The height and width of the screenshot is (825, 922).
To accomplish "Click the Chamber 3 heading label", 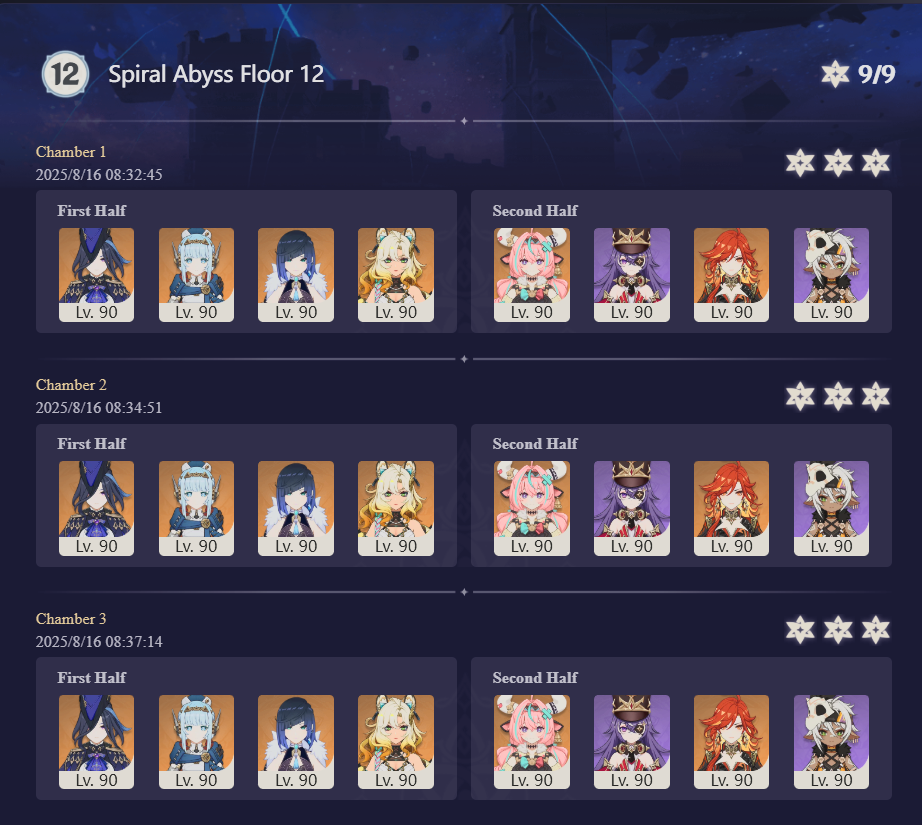I will (71, 619).
